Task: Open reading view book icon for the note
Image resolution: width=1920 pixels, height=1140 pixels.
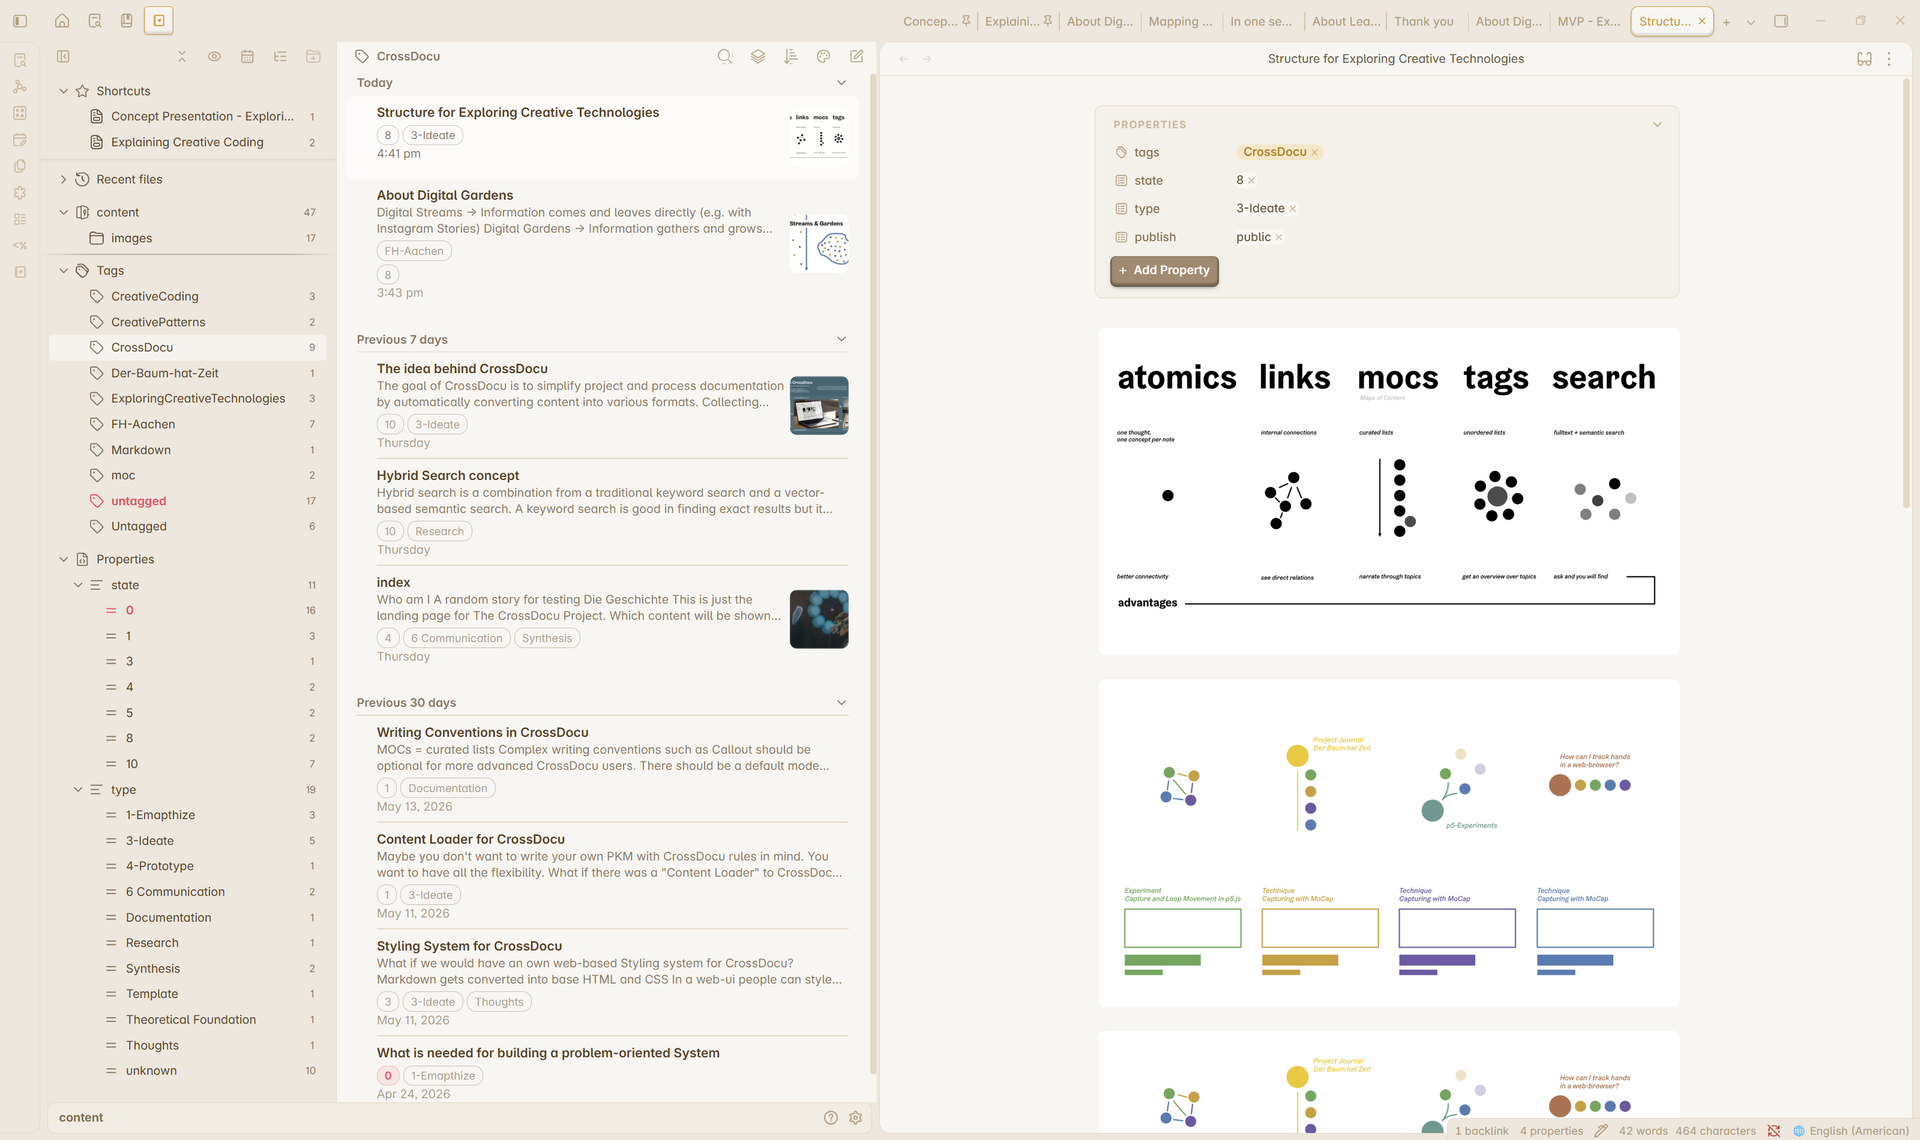Action: tap(1864, 59)
